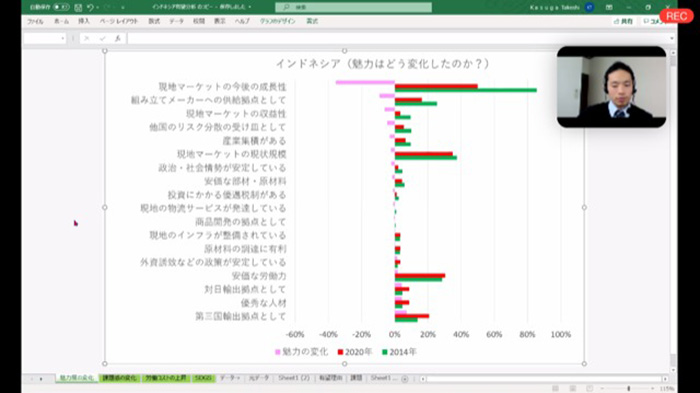Click the formula bar Cancel X icon

87,38
